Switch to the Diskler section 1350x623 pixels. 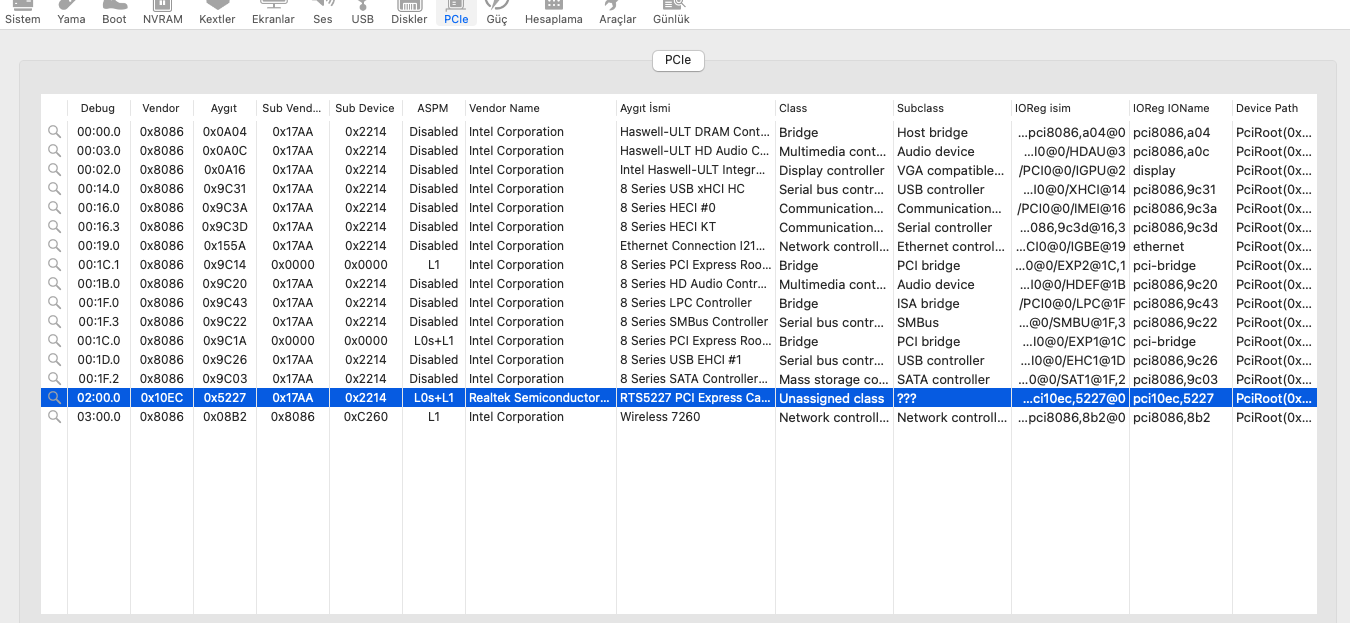click(x=409, y=13)
